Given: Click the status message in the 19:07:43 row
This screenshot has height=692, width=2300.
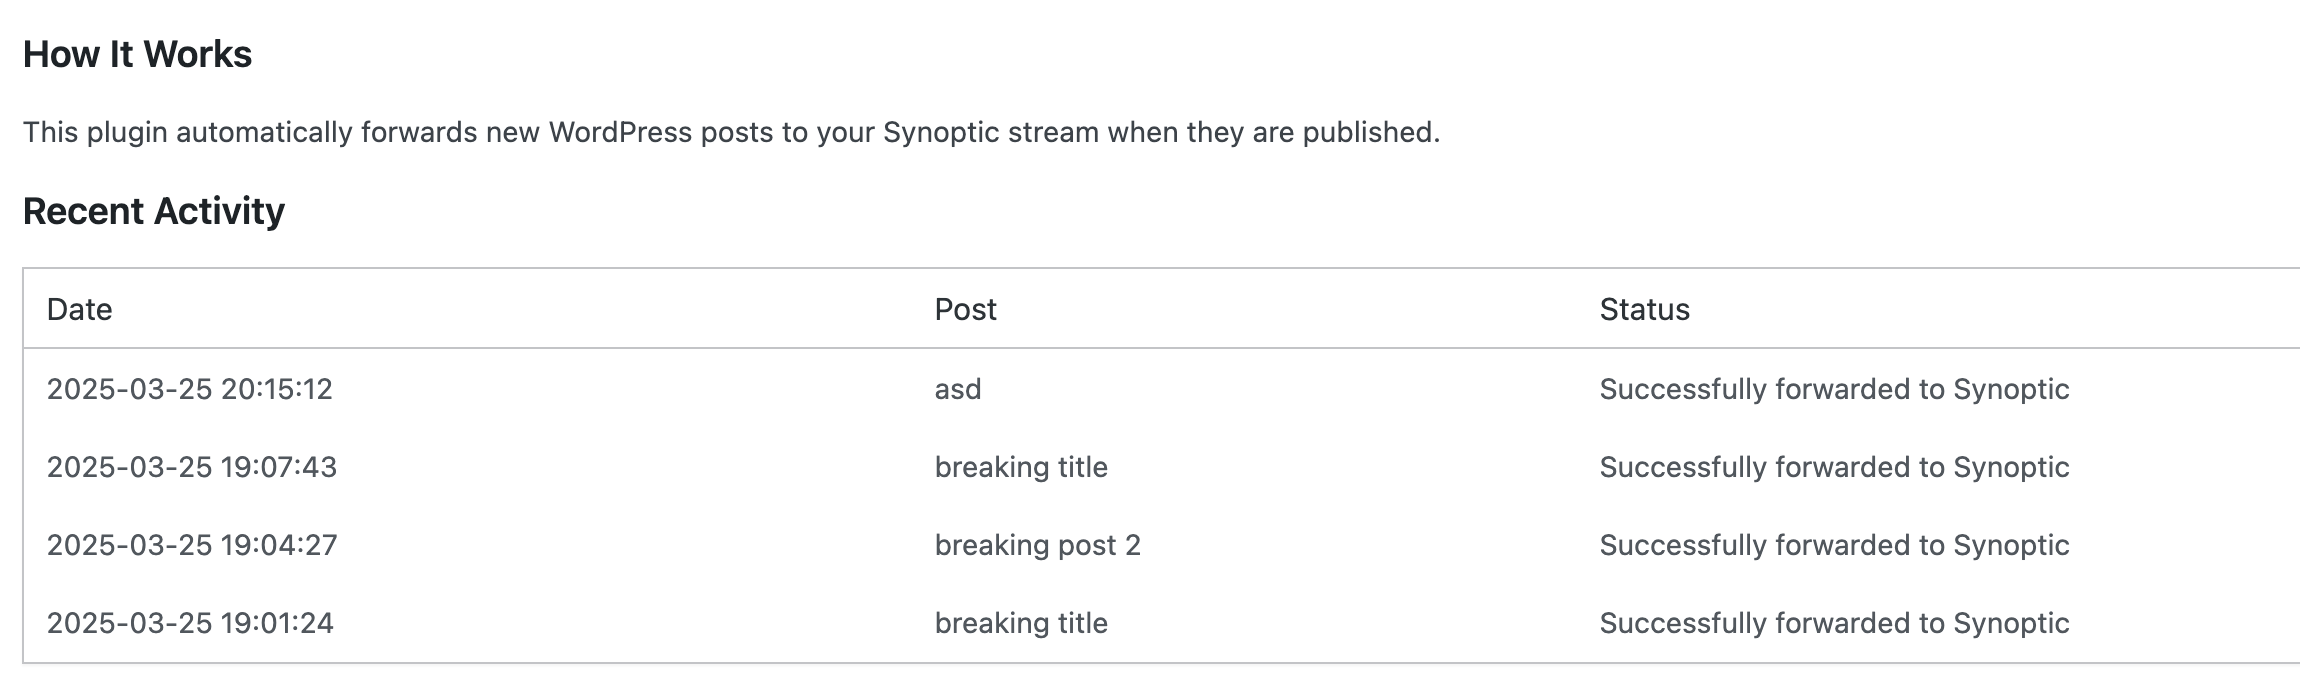Looking at the screenshot, I should (x=1833, y=467).
